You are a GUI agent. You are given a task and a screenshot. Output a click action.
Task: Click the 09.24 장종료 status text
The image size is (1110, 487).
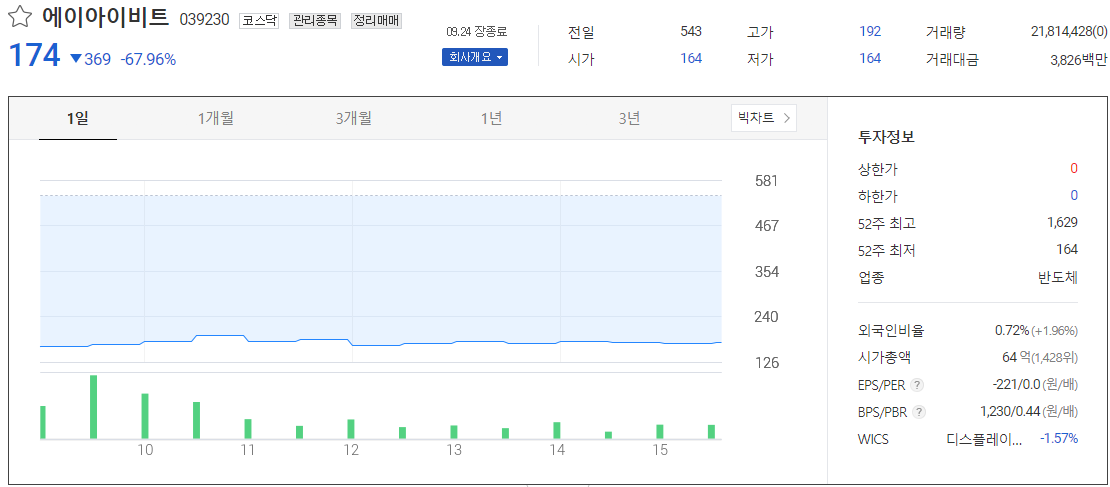[x=477, y=33]
